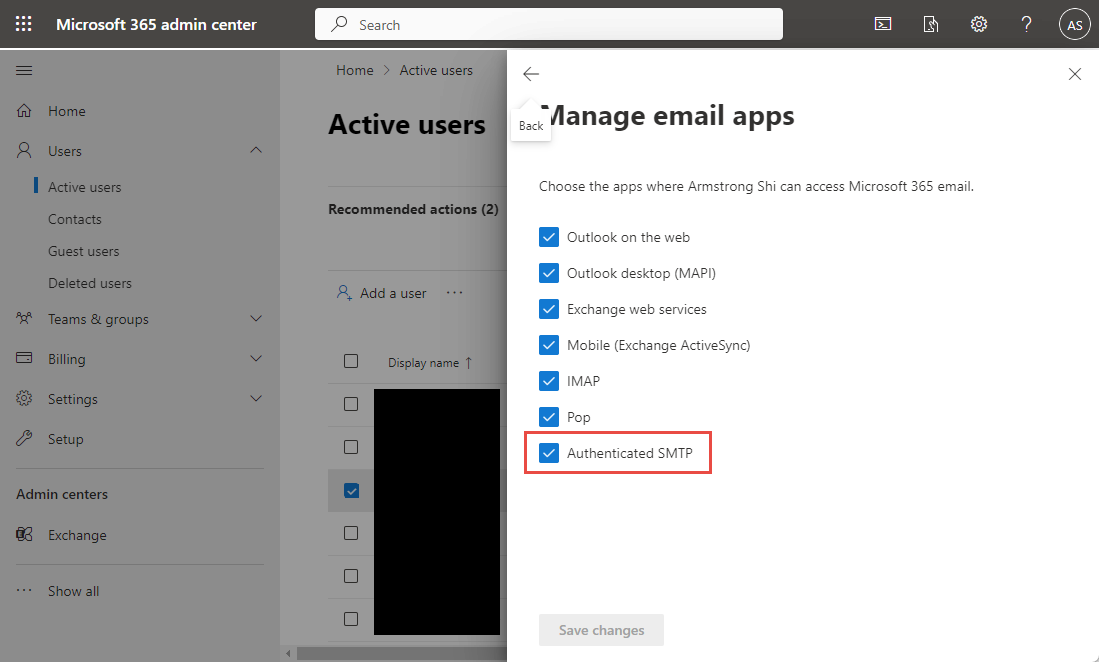This screenshot has height=662, width=1099.
Task: Open Deleted users in sidebar
Action: (90, 283)
